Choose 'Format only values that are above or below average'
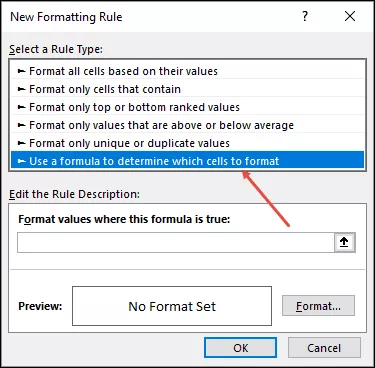Image resolution: width=375 pixels, height=368 pixels. [187, 125]
